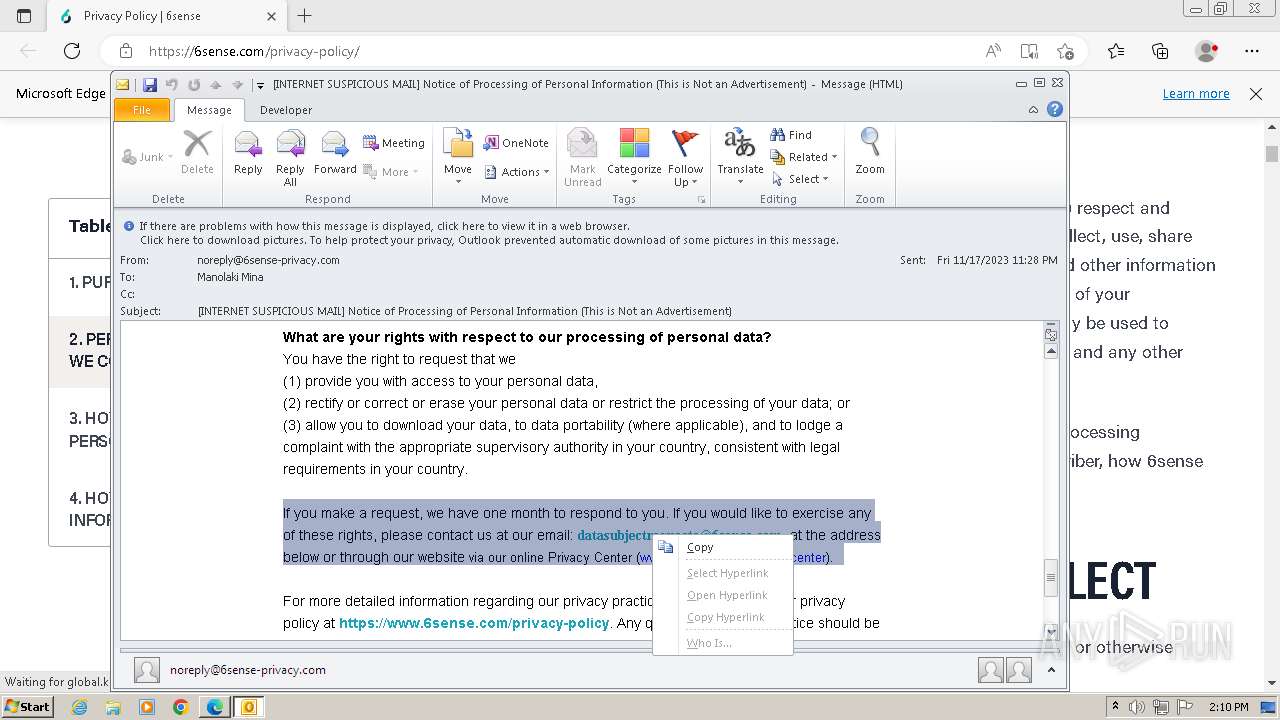The height and width of the screenshot is (720, 1280).
Task: Open Edge profile avatar
Action: (x=1207, y=51)
